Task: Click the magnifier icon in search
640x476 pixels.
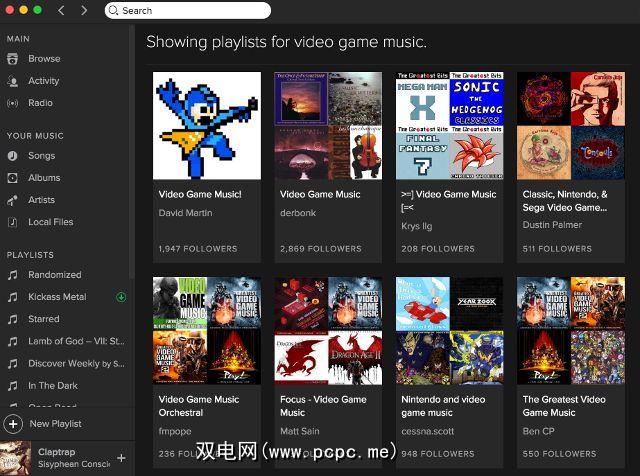Action: (113, 10)
